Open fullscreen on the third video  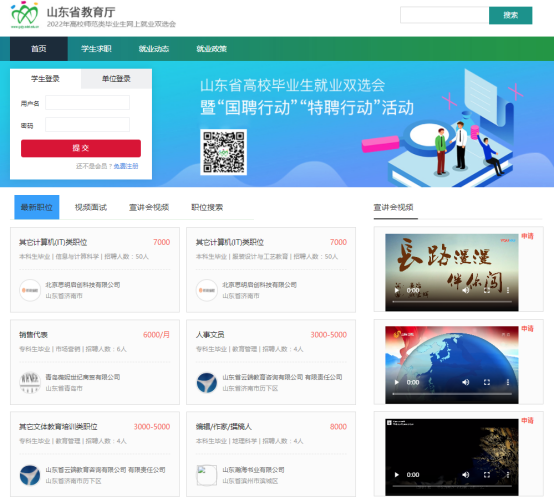pos(487,475)
